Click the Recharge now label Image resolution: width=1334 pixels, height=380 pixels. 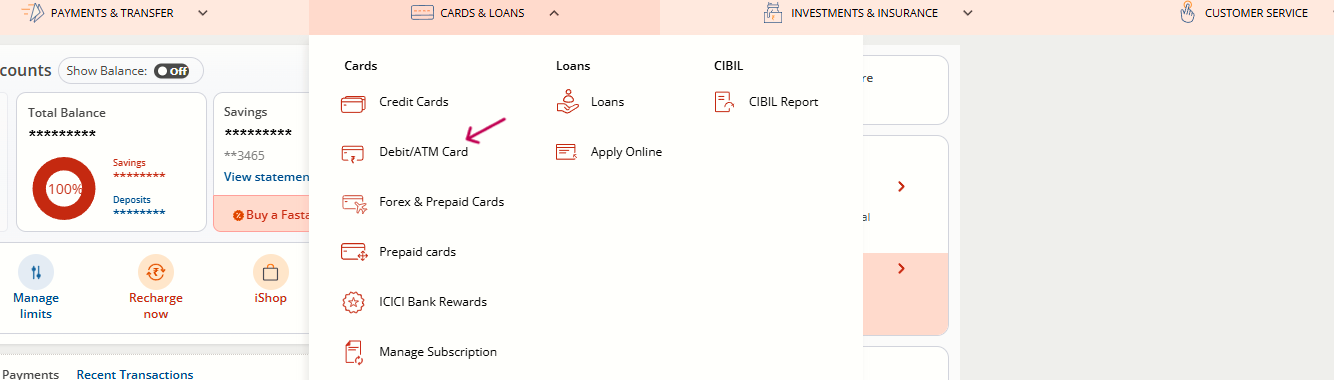[x=156, y=306]
